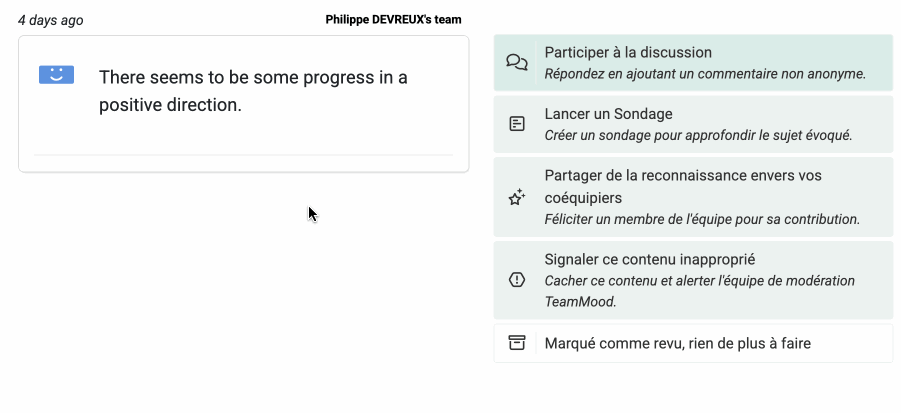The image size is (901, 413).
Task: Click the blue smiley mood icon
Action: coord(56,74)
